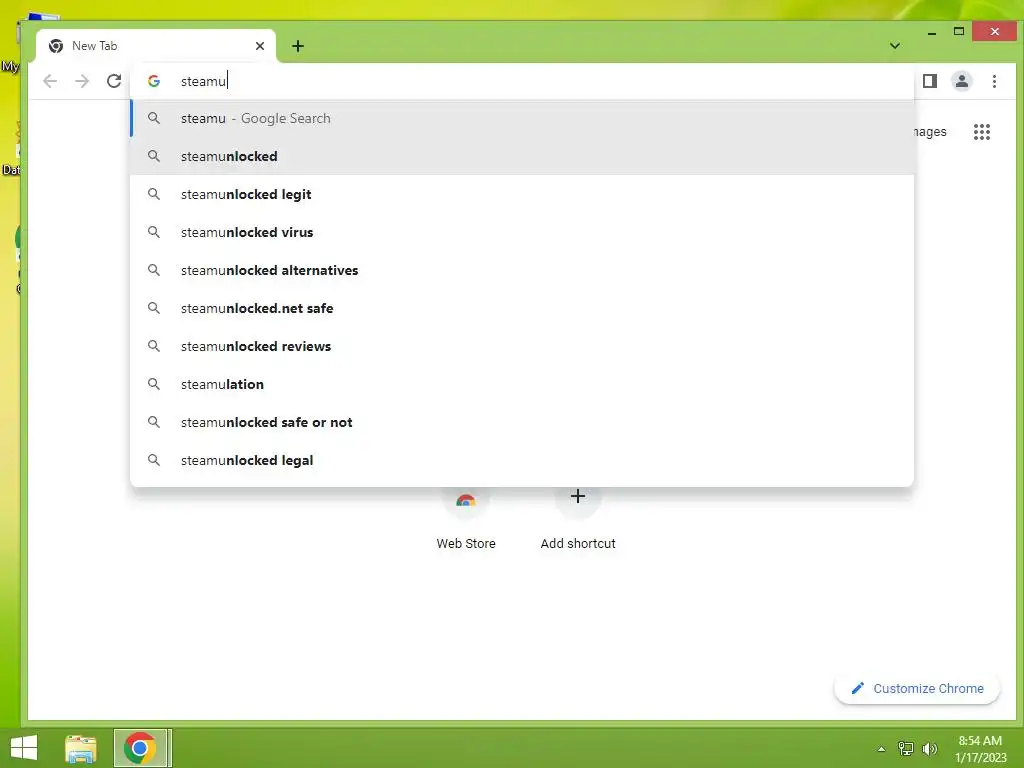Reload the current page
Screen dimensions: 1024x768
click(114, 81)
